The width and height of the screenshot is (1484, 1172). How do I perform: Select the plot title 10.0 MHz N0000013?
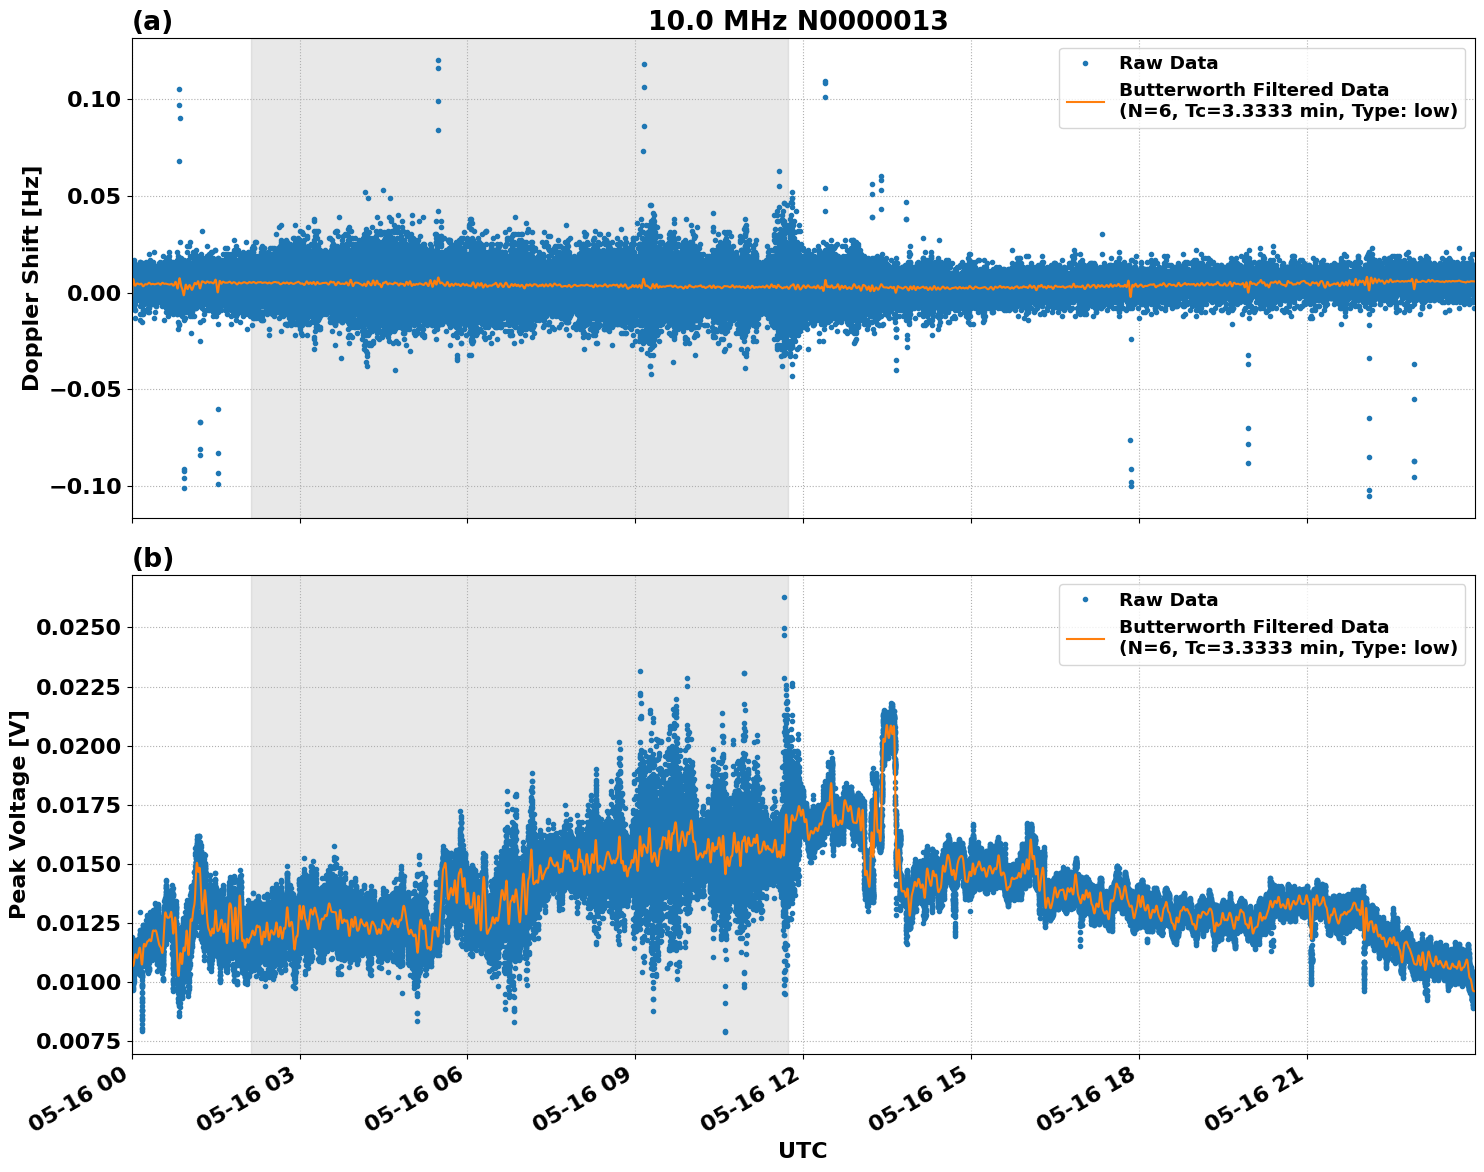[x=800, y=17]
